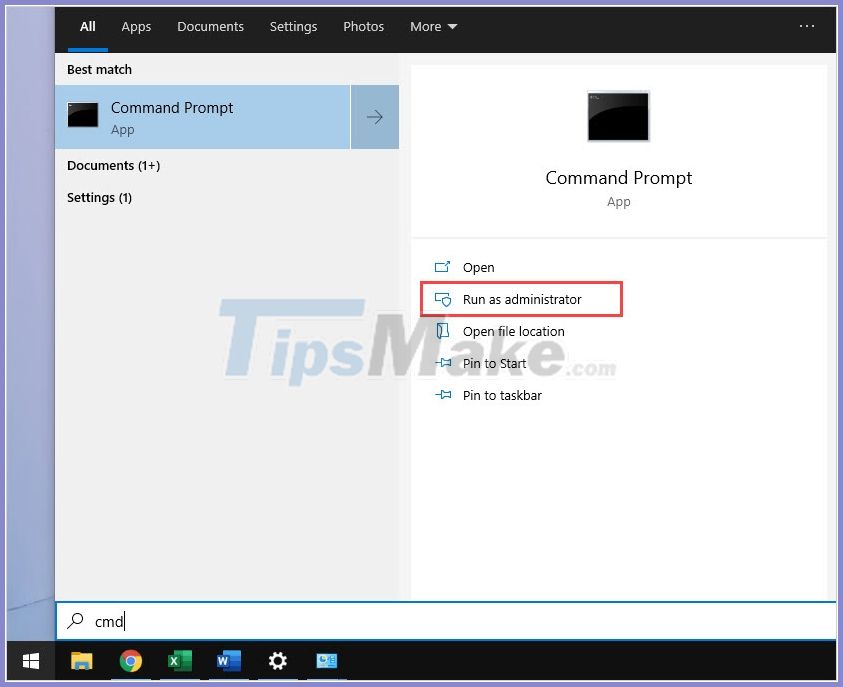843x687 pixels.
Task: Open Chrome from the taskbar
Action: pyautogui.click(x=130, y=661)
